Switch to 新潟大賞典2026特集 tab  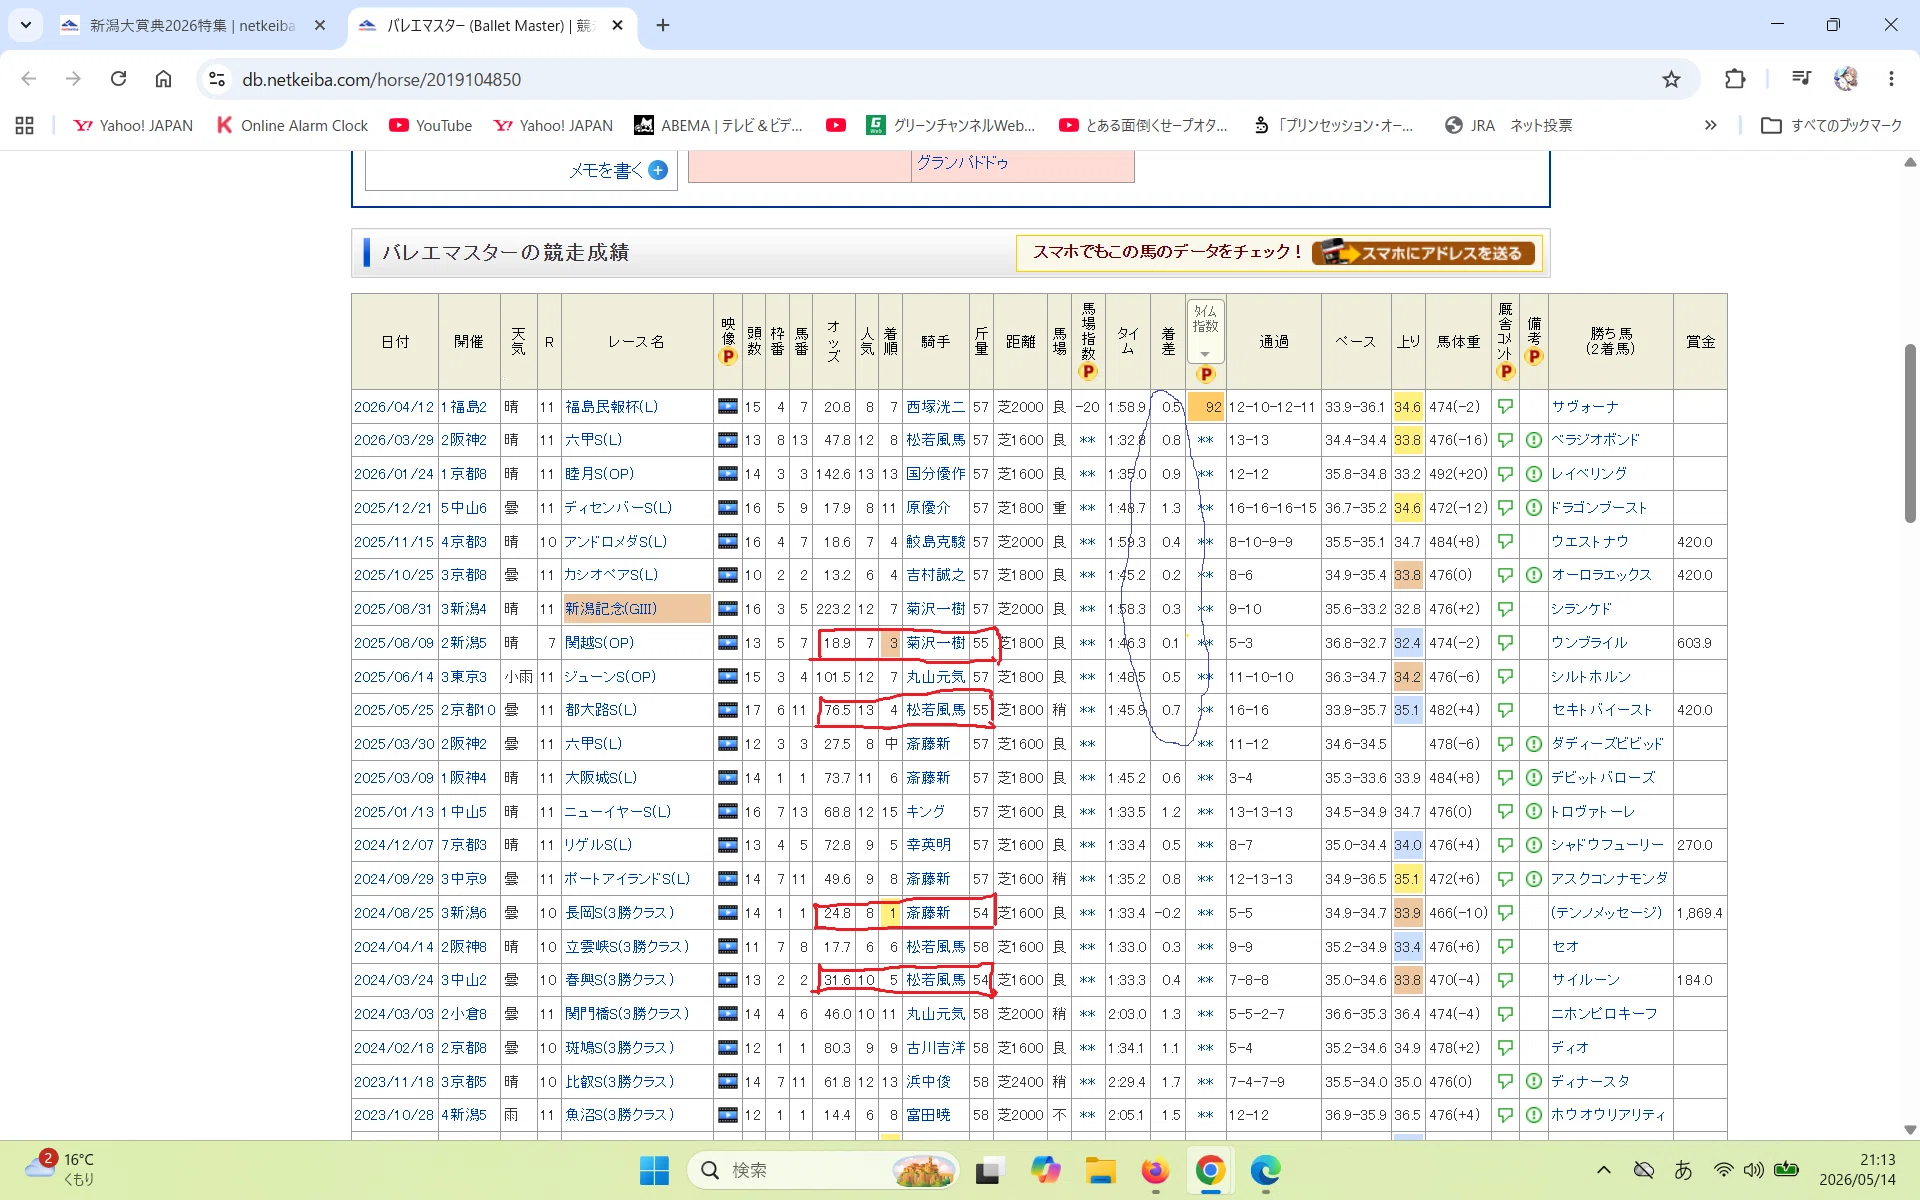(193, 26)
